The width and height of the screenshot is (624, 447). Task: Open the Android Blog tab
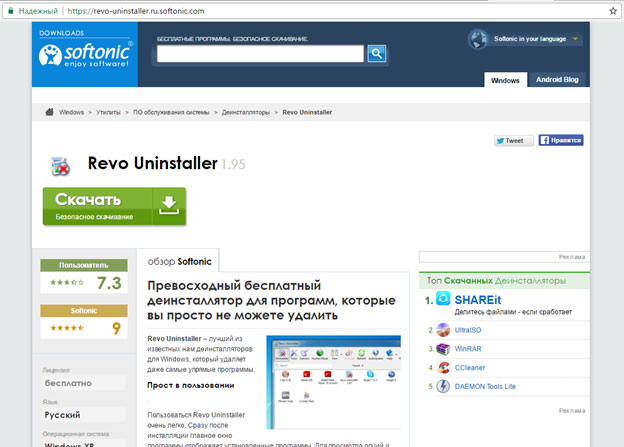(x=557, y=80)
